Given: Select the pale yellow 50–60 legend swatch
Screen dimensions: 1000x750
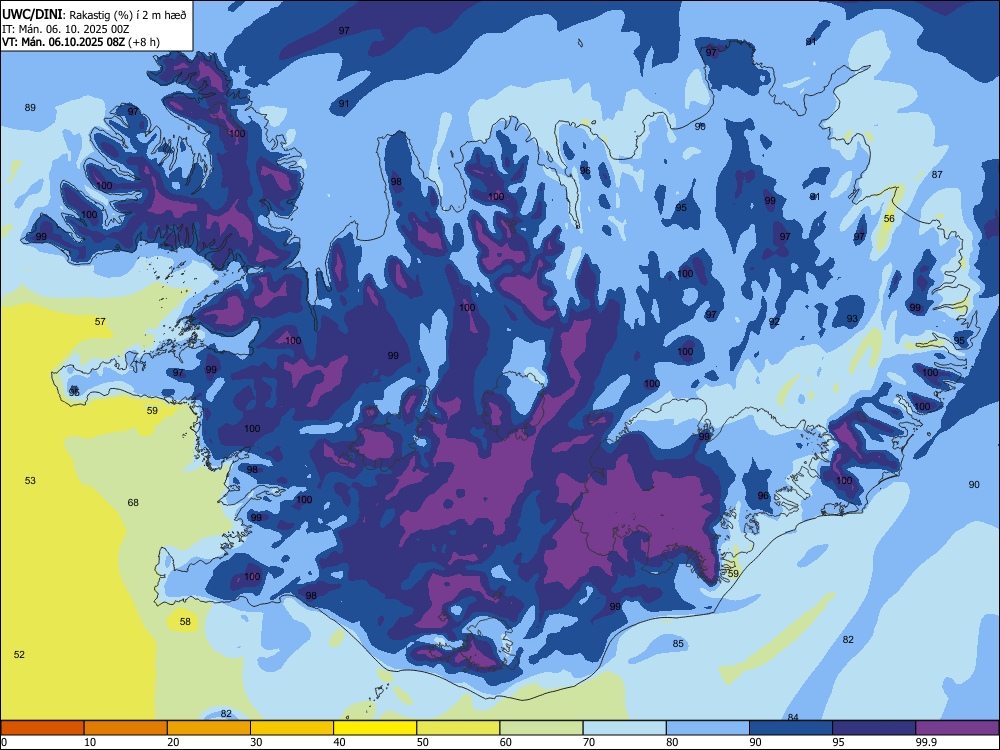Looking at the screenshot, I should (459, 728).
